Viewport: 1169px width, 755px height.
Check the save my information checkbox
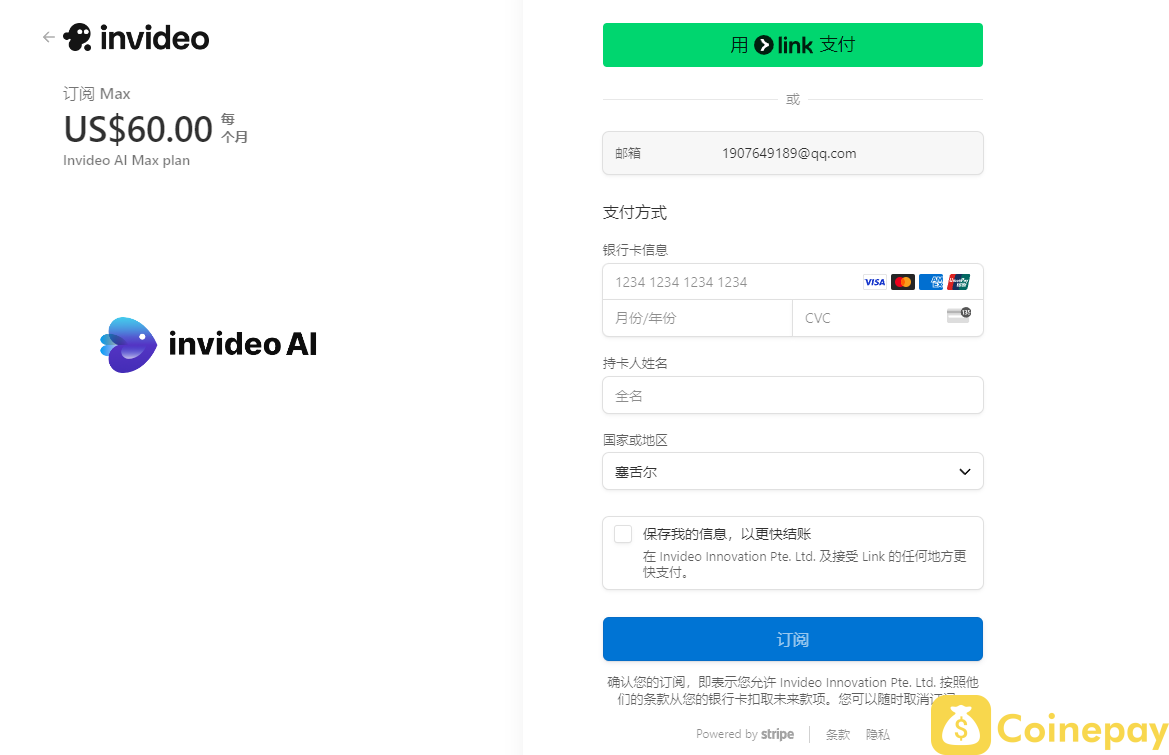pos(623,534)
